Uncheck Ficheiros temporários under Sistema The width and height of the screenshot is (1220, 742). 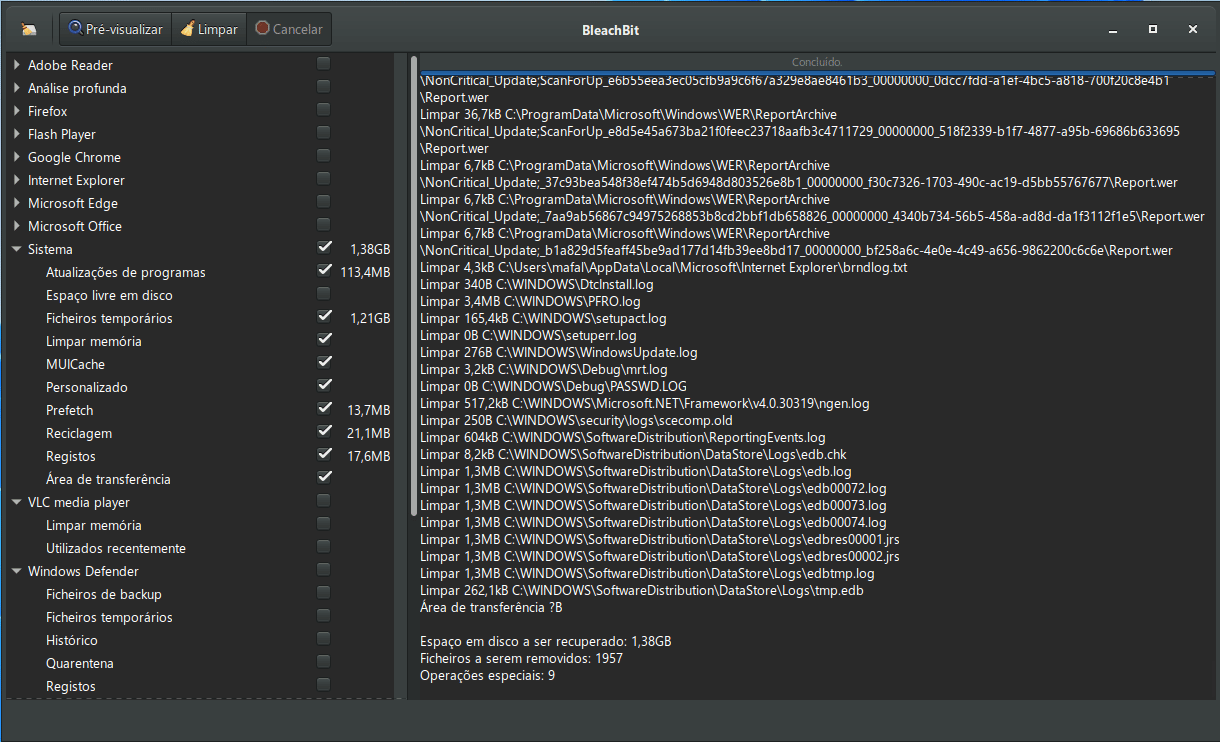[324, 317]
